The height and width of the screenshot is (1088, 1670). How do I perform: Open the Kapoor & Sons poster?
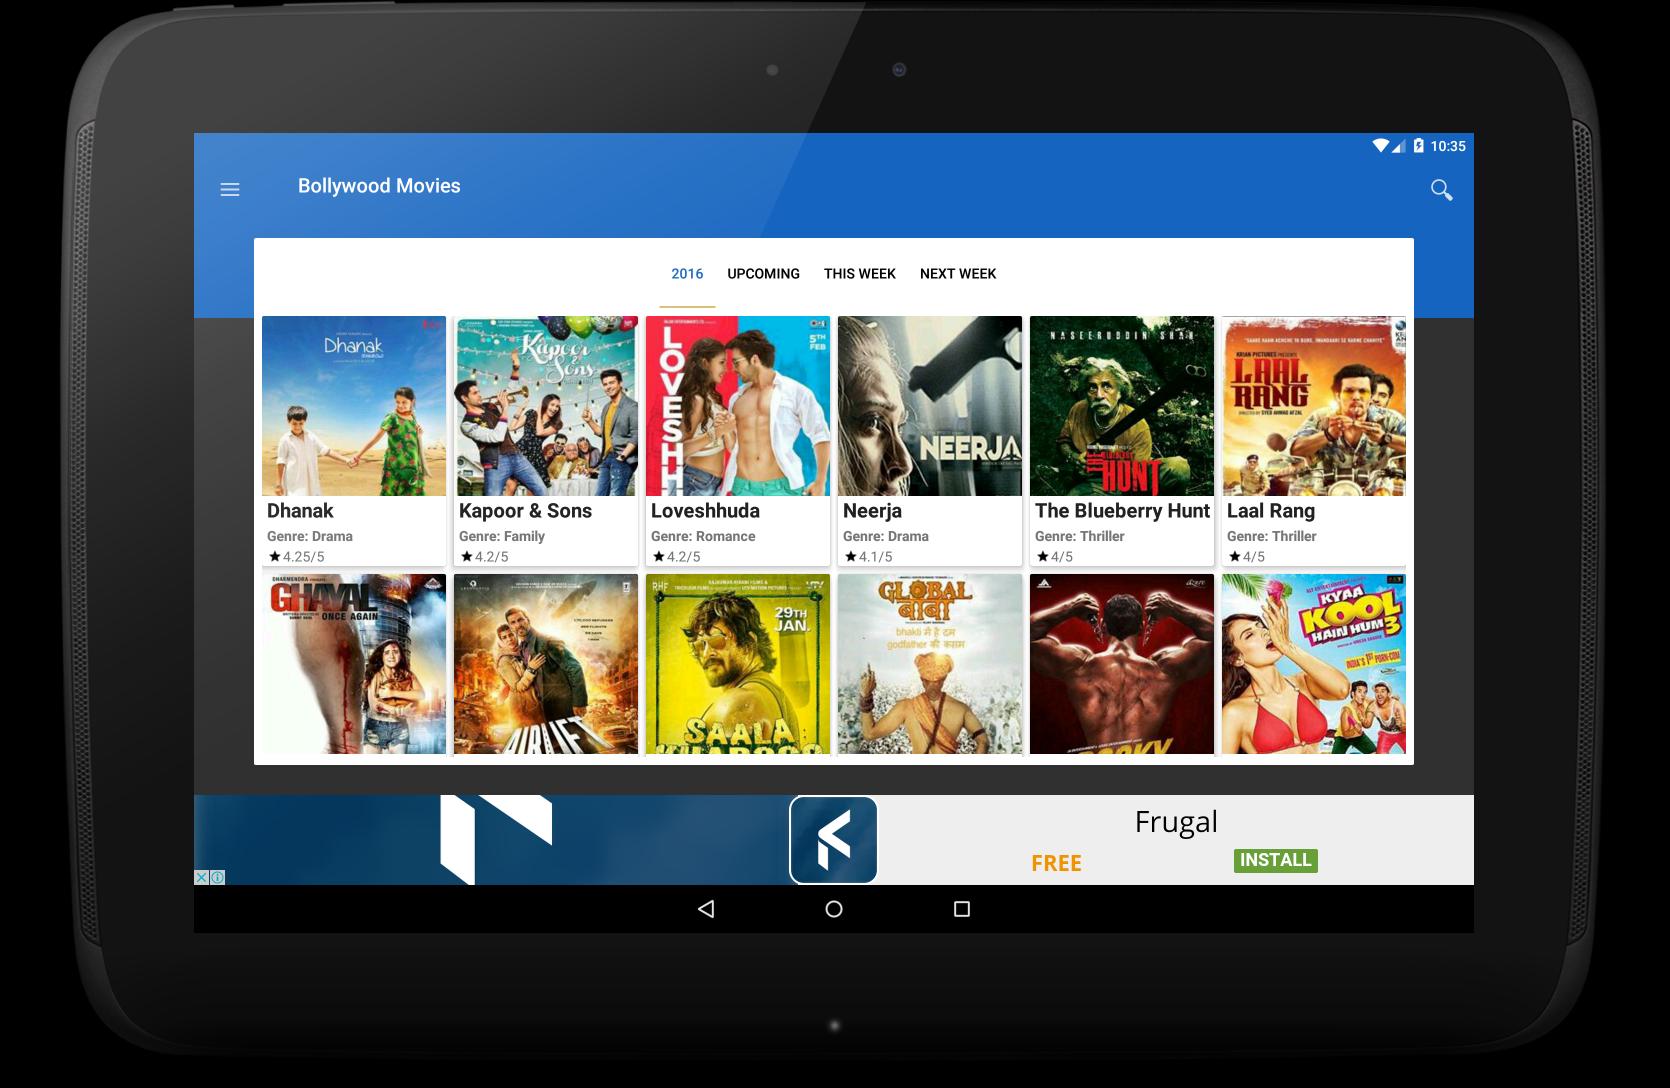pyautogui.click(x=546, y=406)
